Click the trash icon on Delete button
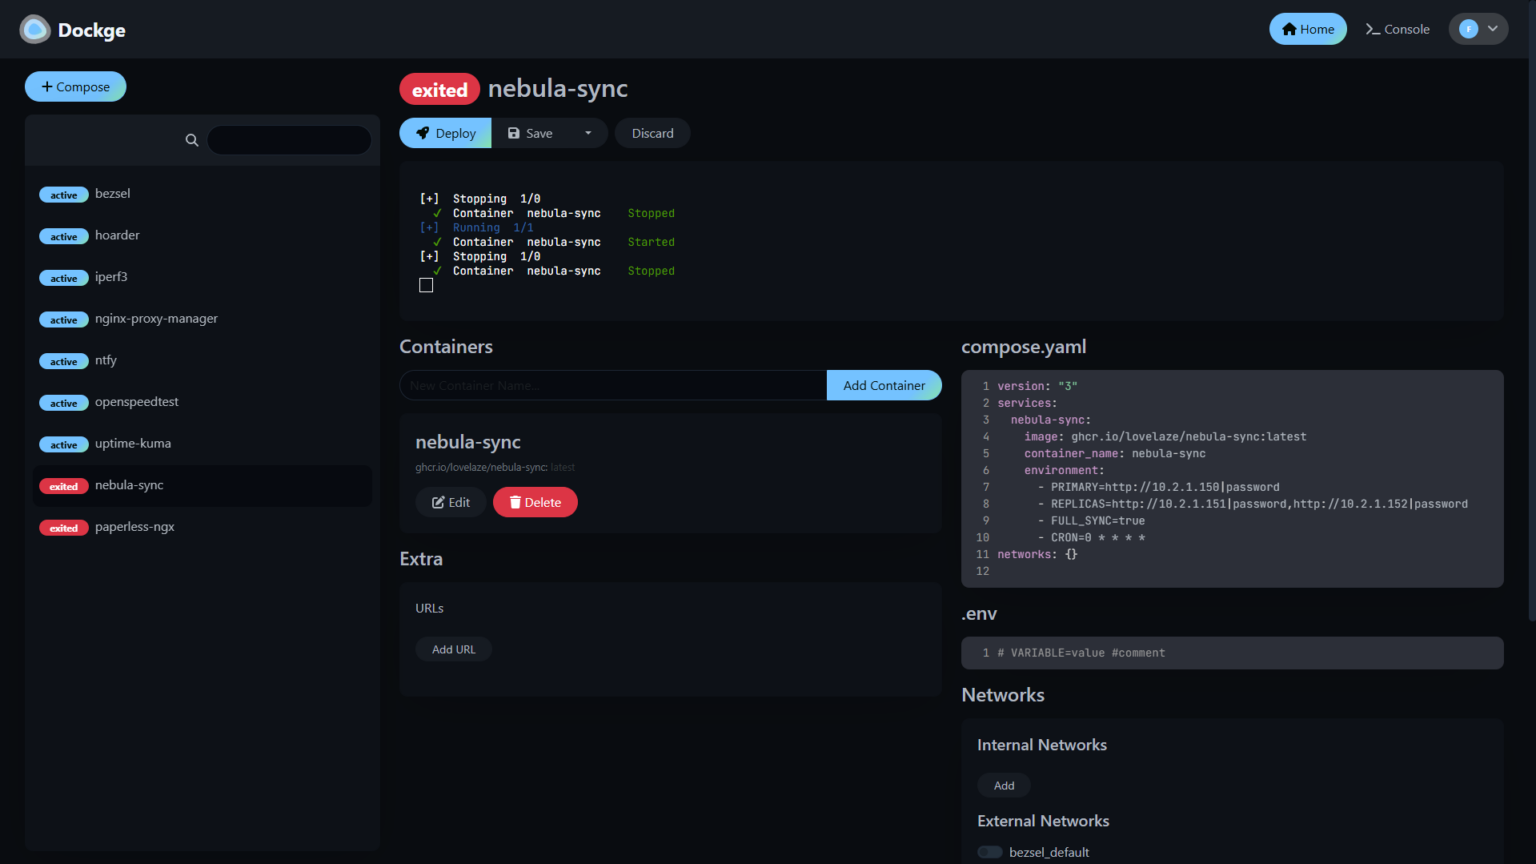1536x864 pixels. [514, 502]
